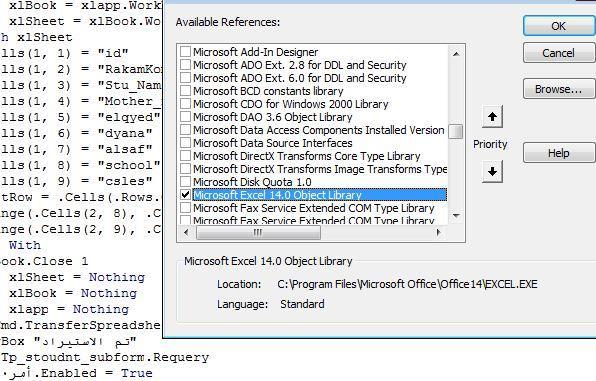Viewport: 596px width, 381px height.
Task: Enable Microsoft ADO Ext. 6.0 reference
Action: click(185, 77)
